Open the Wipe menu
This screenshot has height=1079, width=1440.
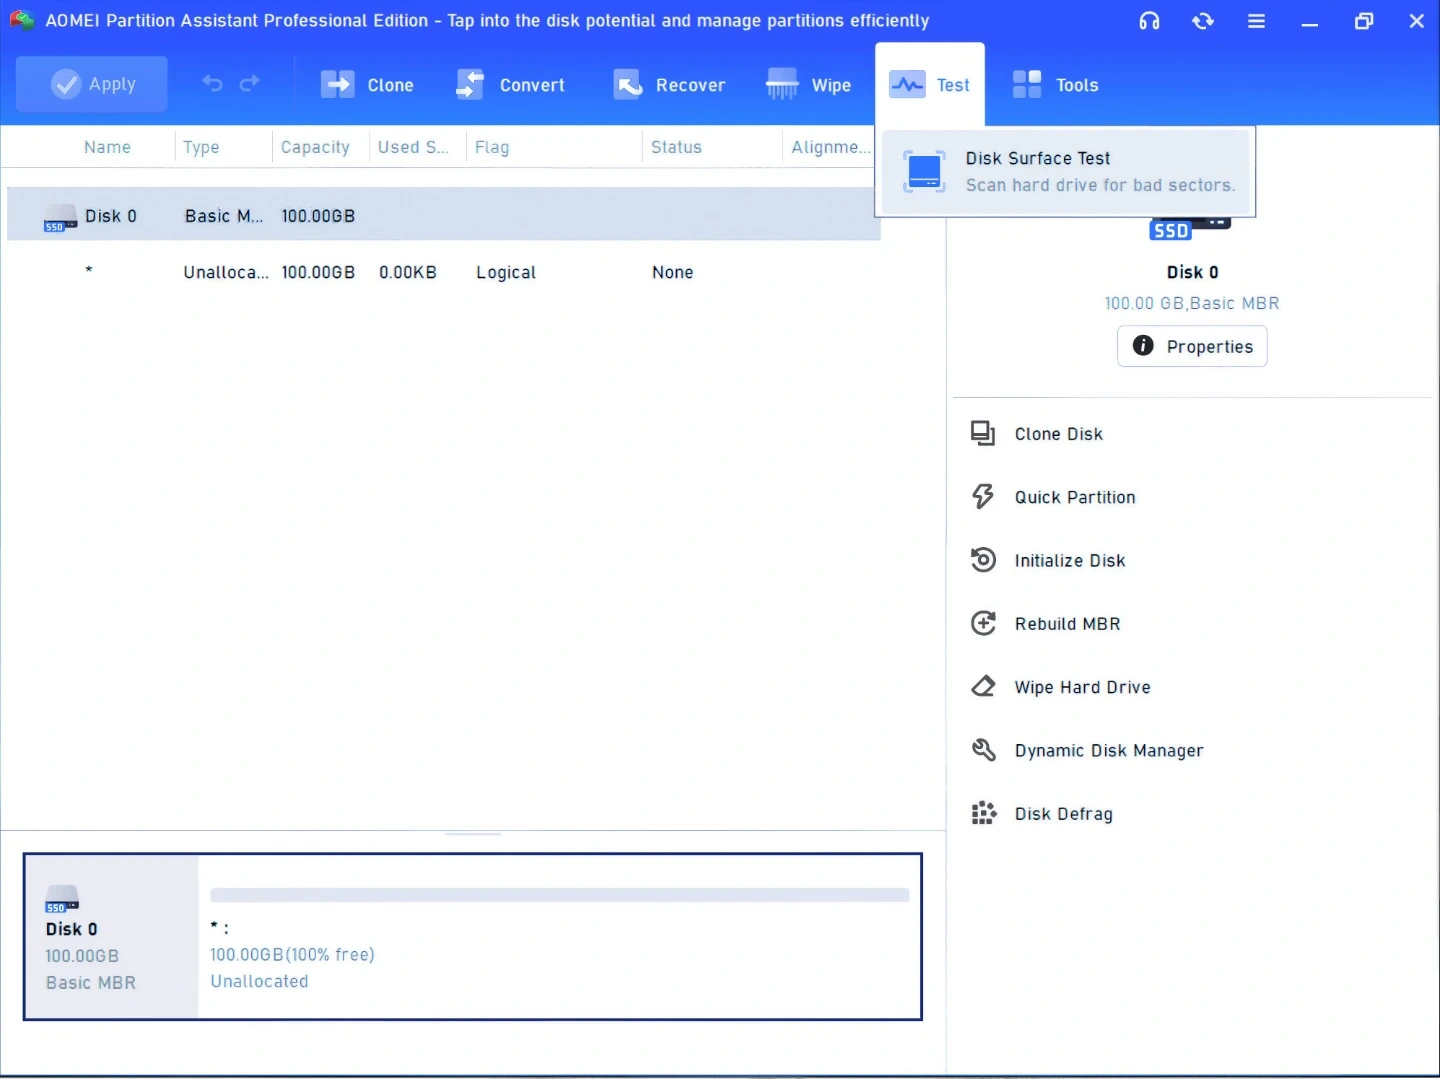click(x=808, y=85)
